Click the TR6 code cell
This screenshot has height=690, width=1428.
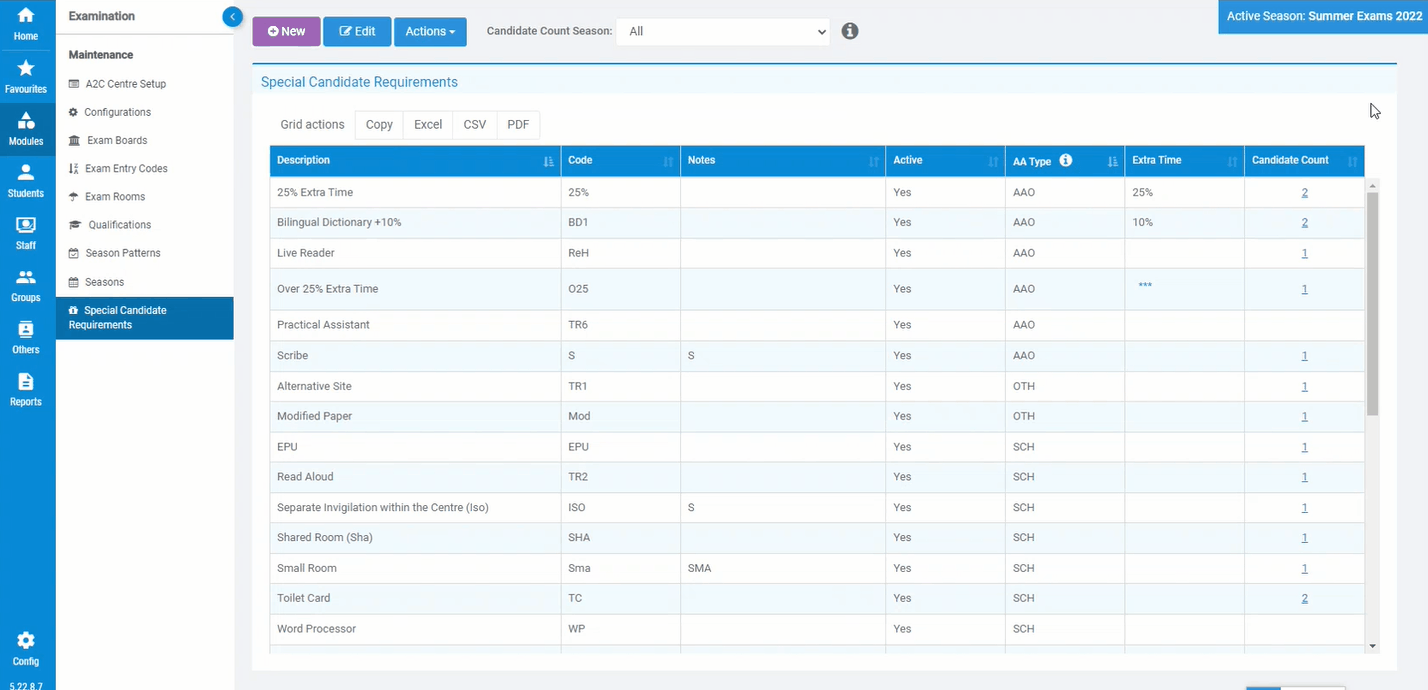tap(621, 325)
